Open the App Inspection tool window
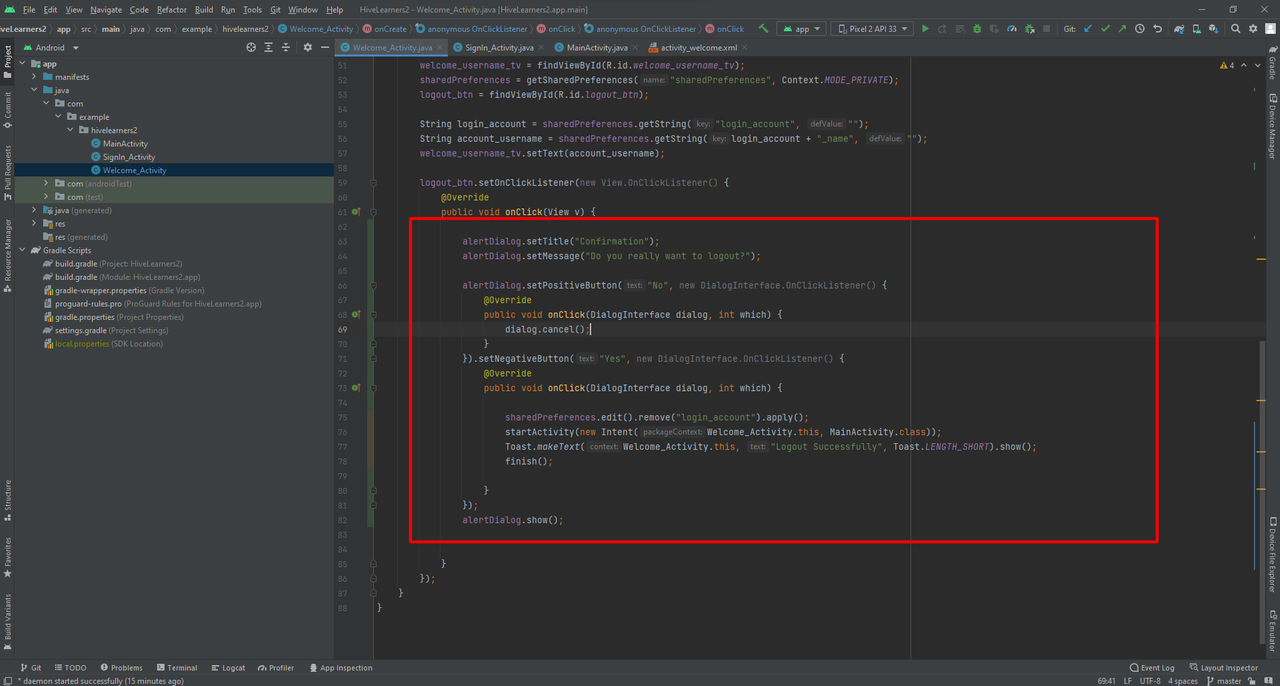Viewport: 1280px width, 686px height. tap(340, 668)
